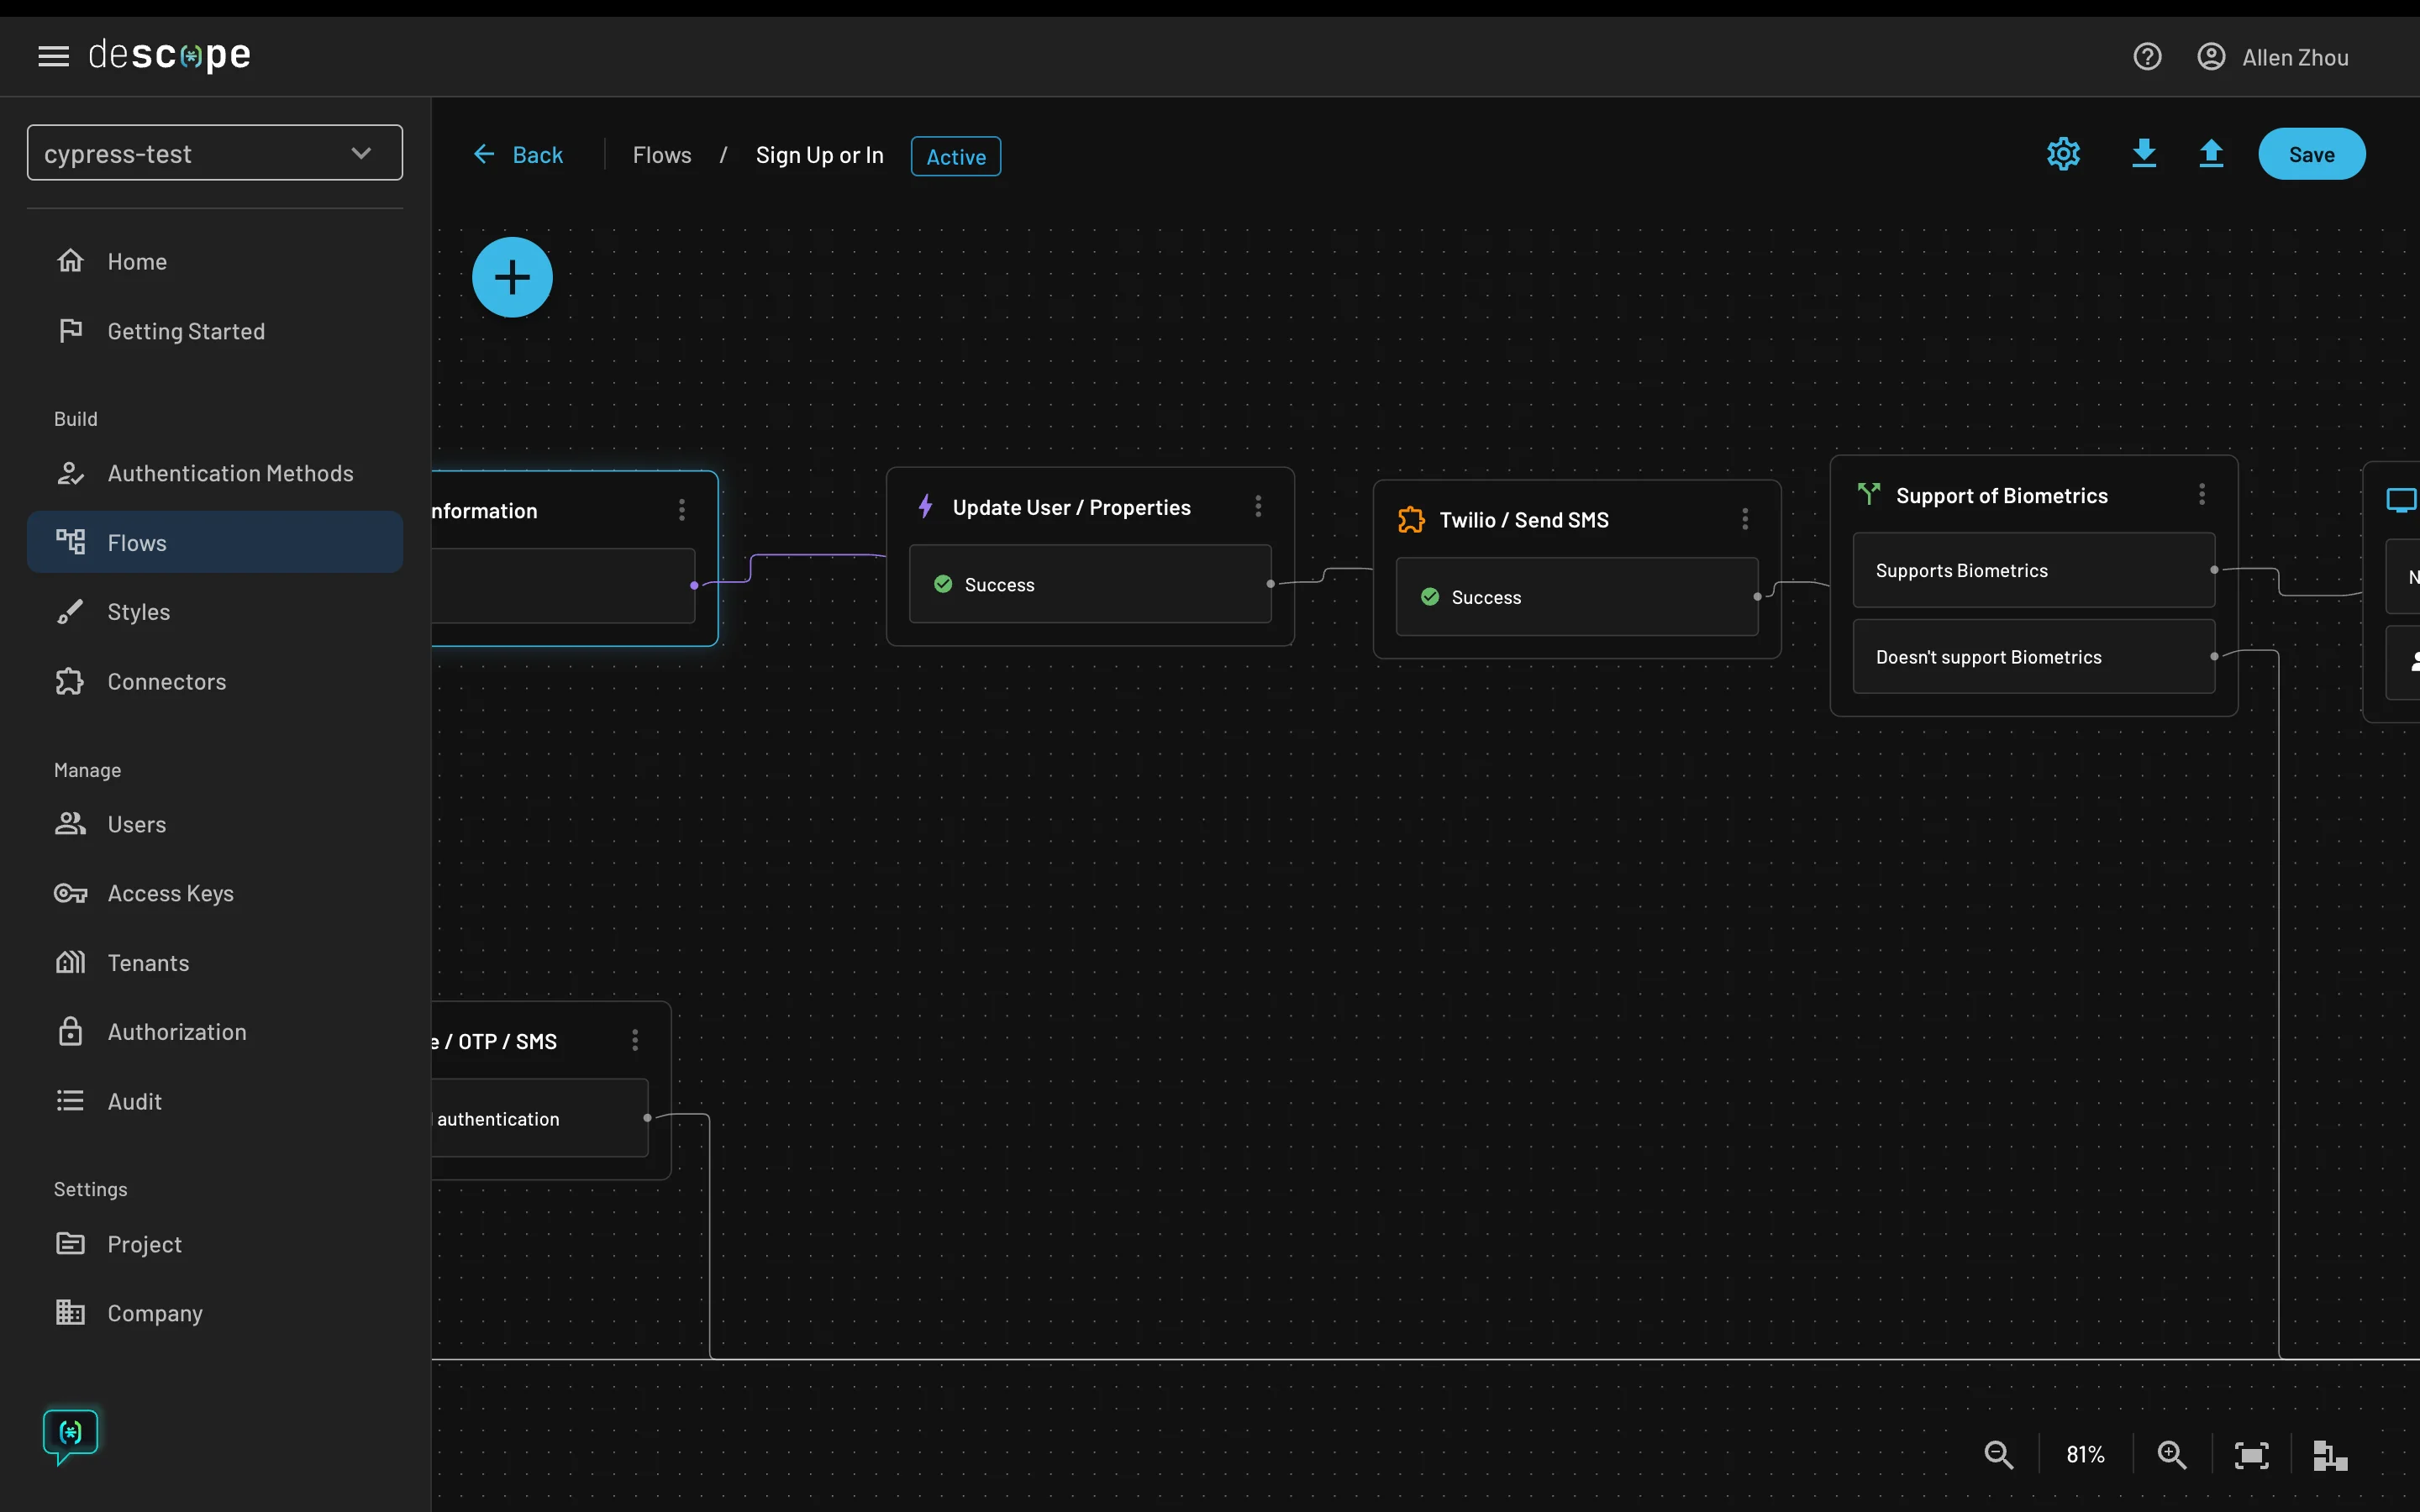This screenshot has height=1512, width=2420.
Task: Toggle the Active flow status badge
Action: 955,155
